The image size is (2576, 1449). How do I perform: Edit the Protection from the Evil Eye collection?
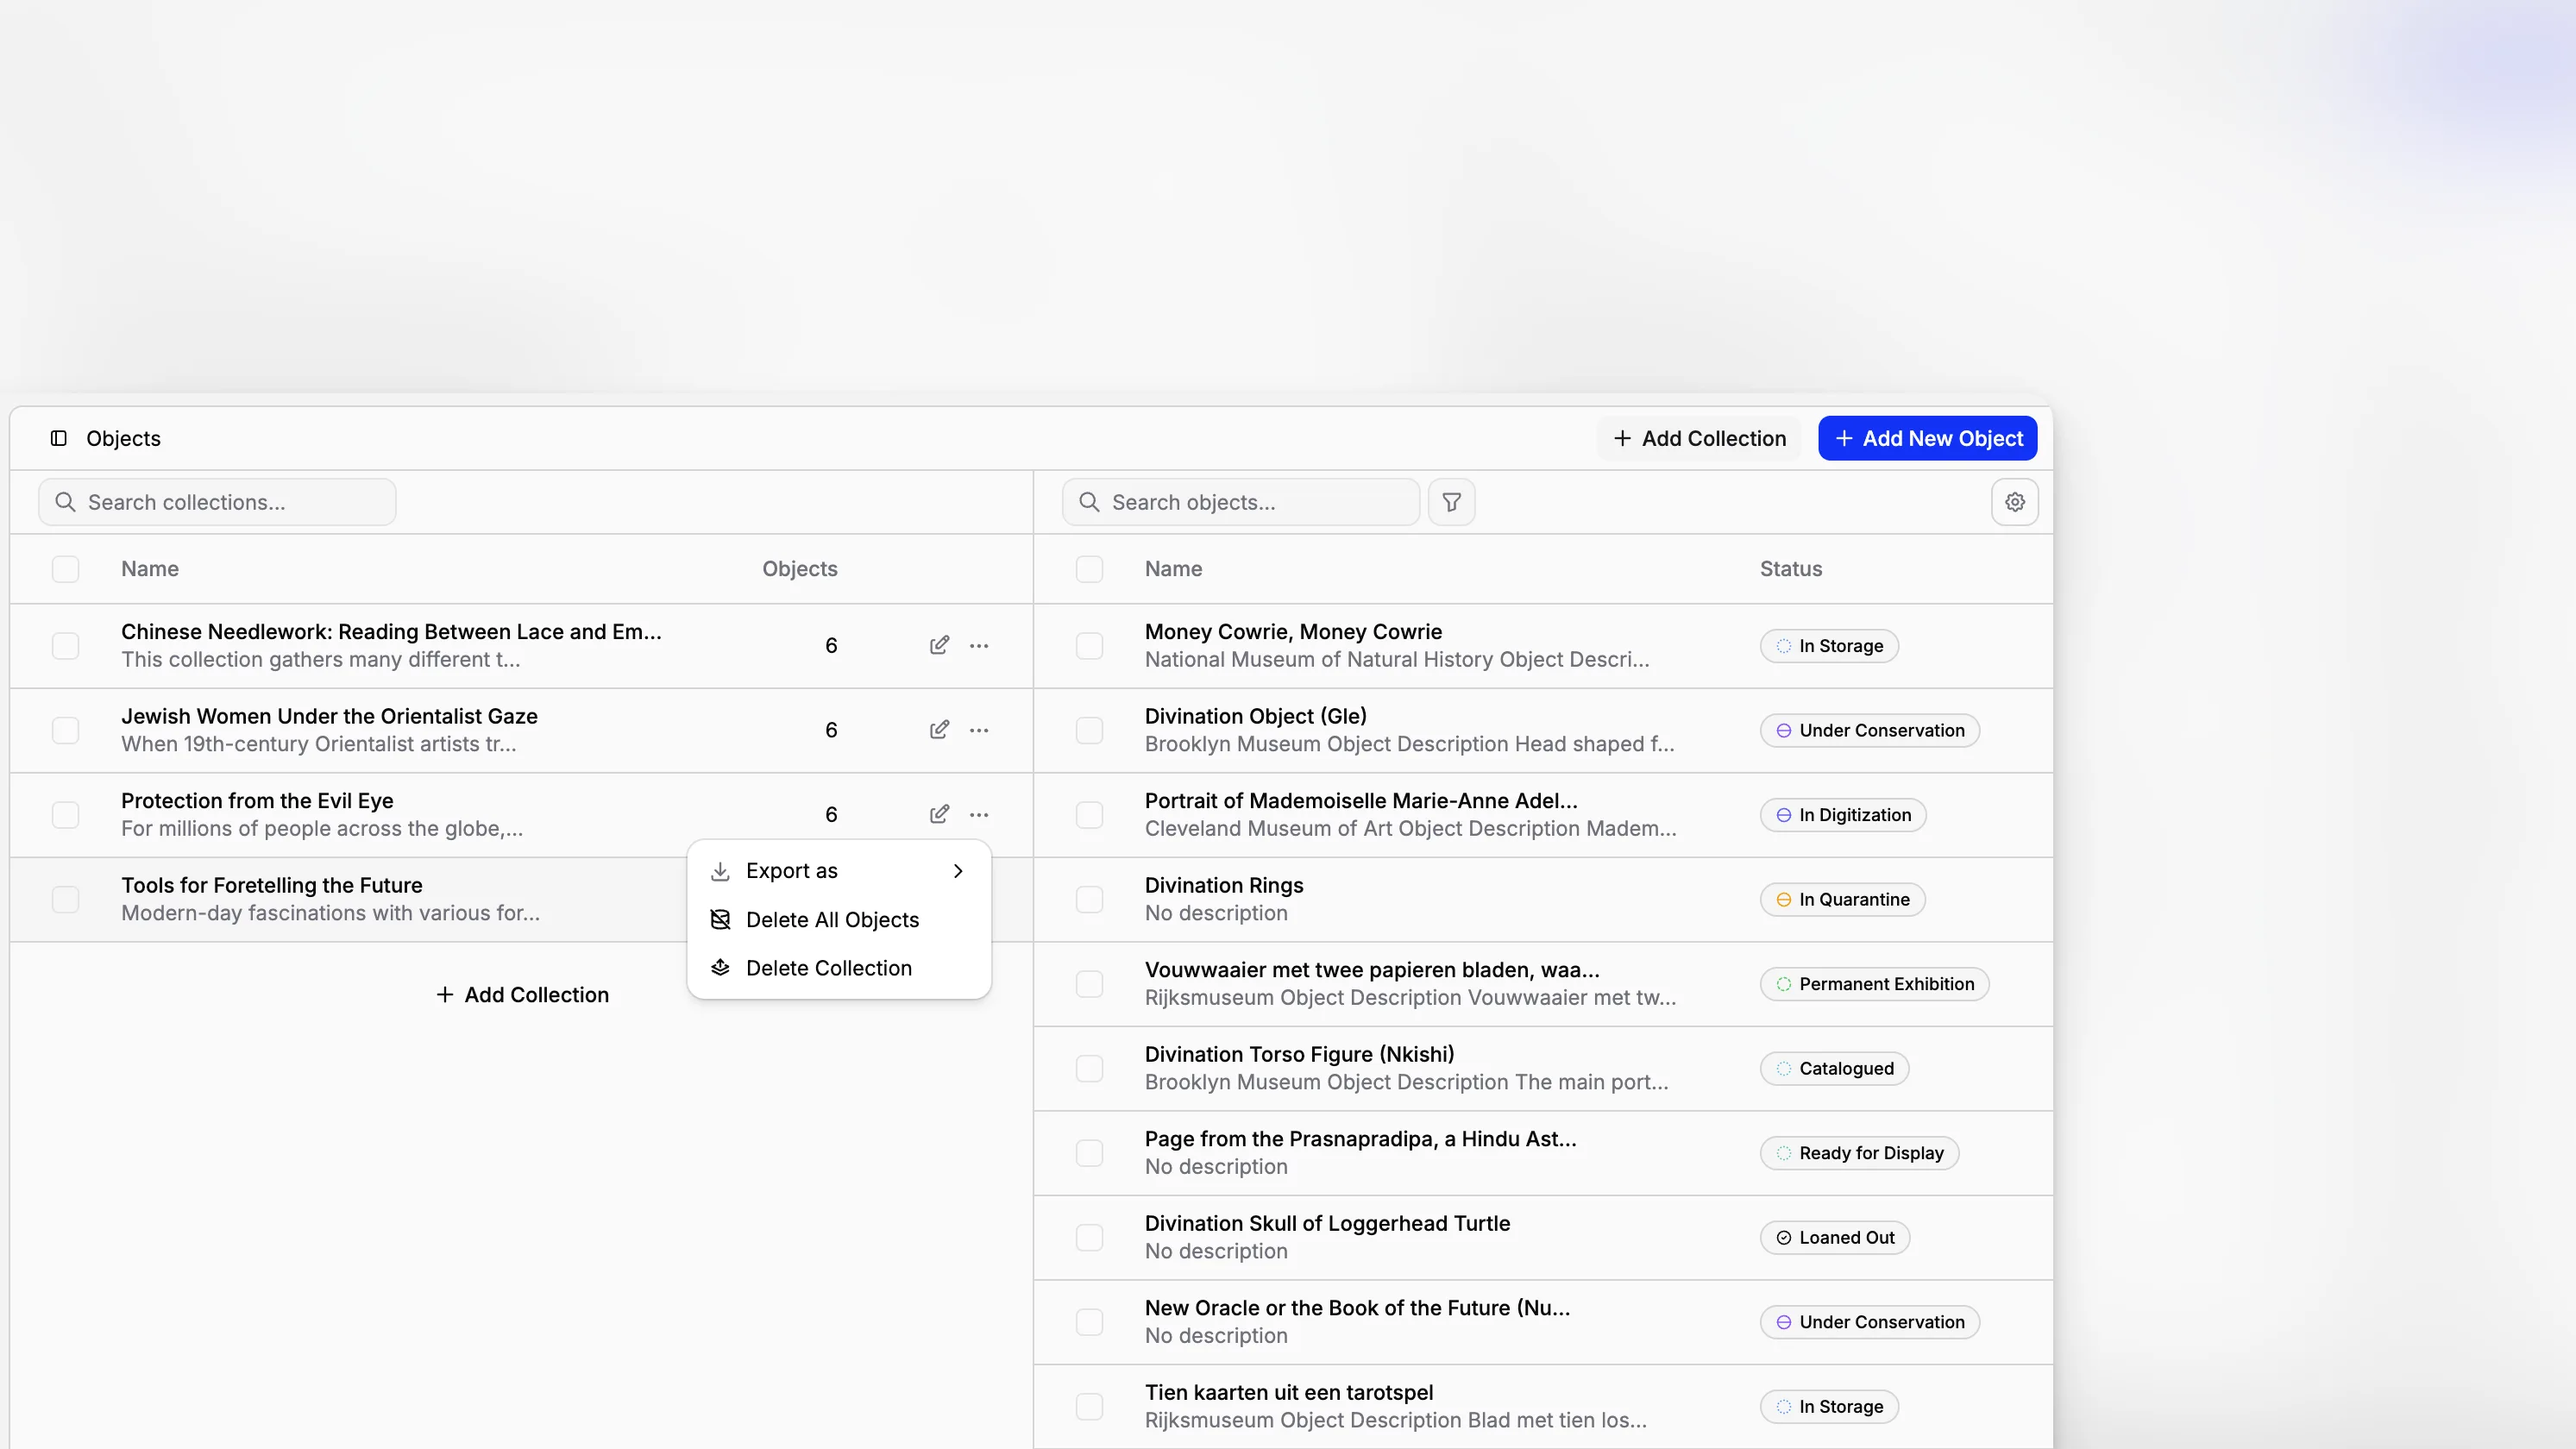pos(939,814)
